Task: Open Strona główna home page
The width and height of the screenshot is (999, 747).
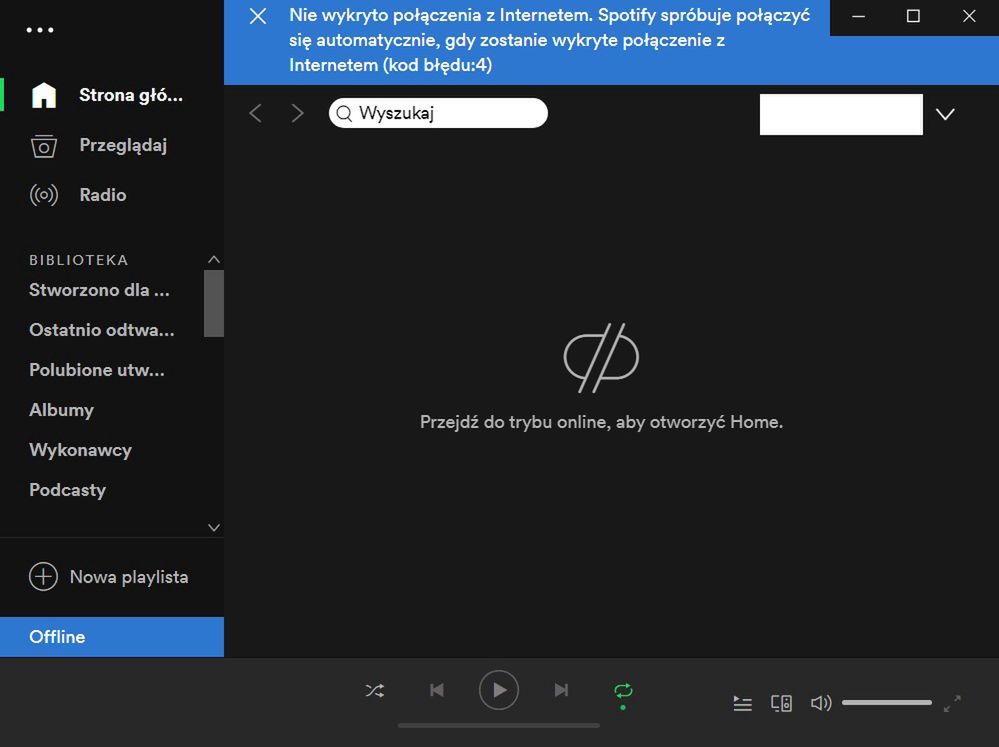Action: pos(131,95)
